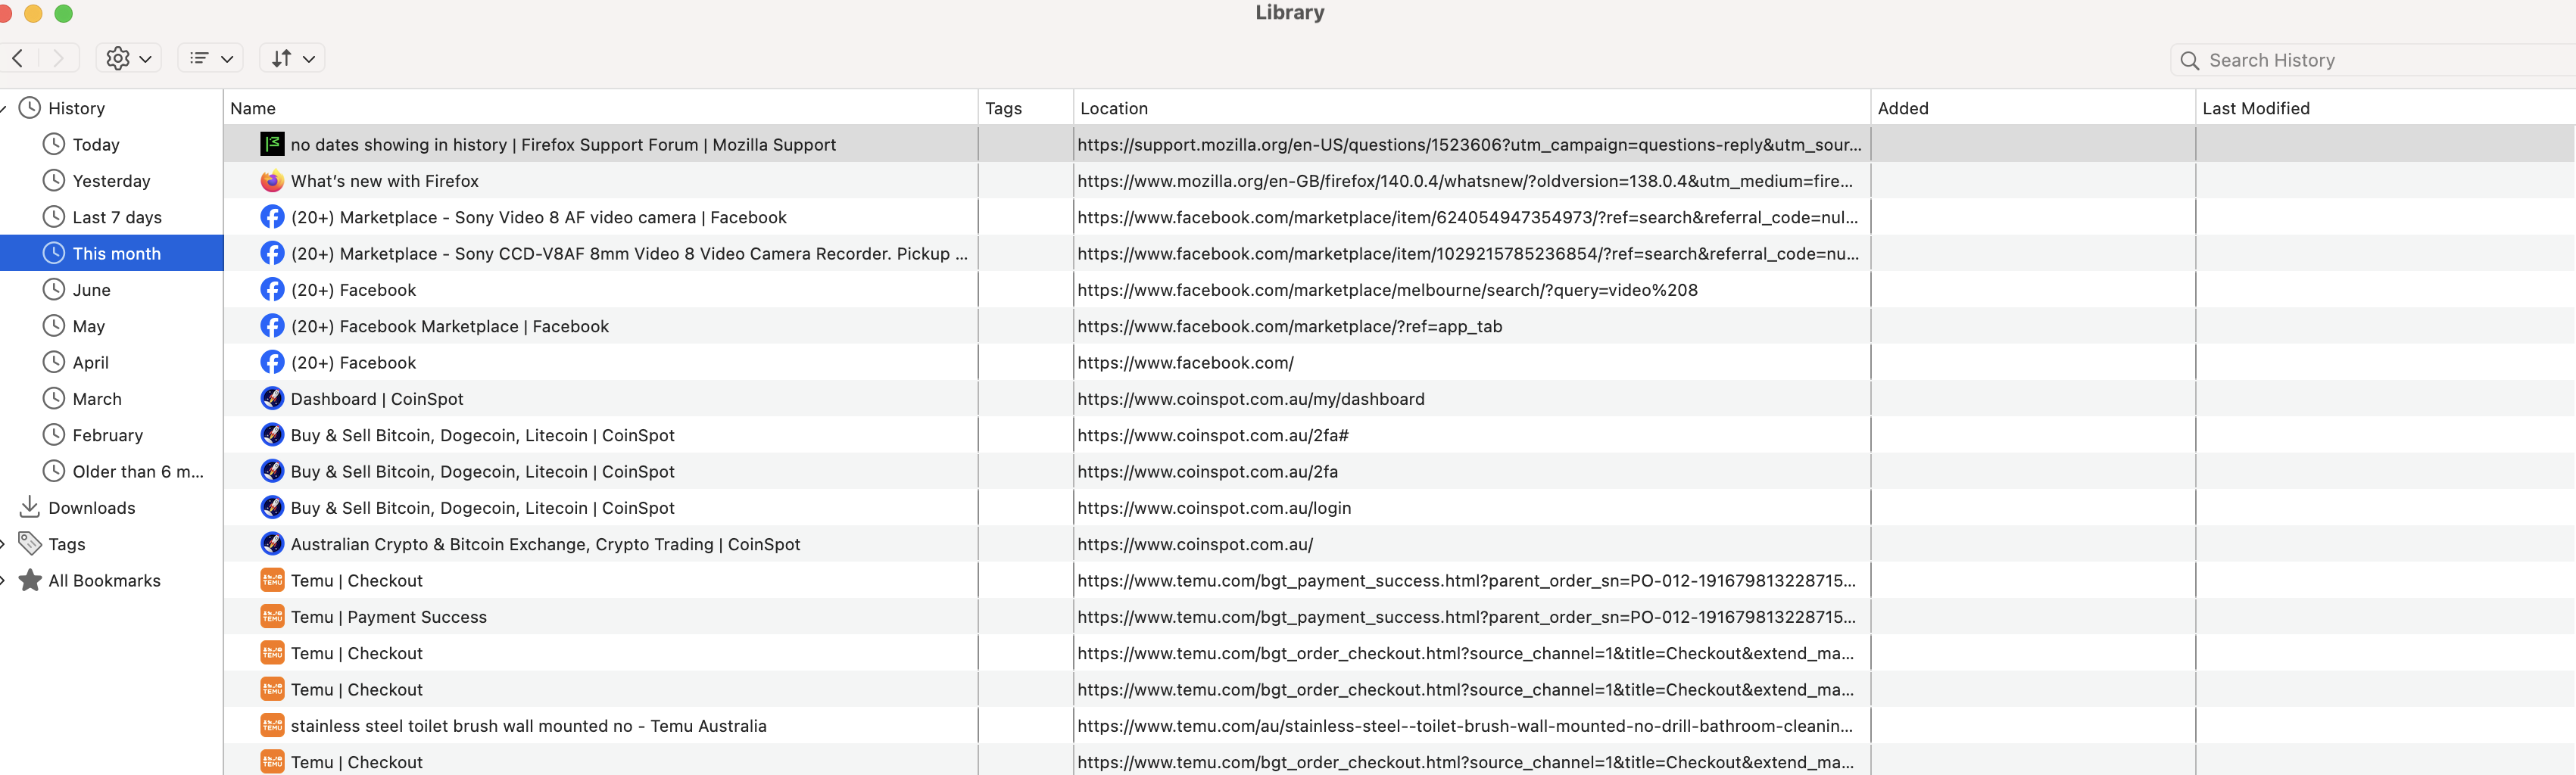Click CoinSpot icon for Dashboard entry
This screenshot has height=775, width=2576.
click(x=272, y=399)
